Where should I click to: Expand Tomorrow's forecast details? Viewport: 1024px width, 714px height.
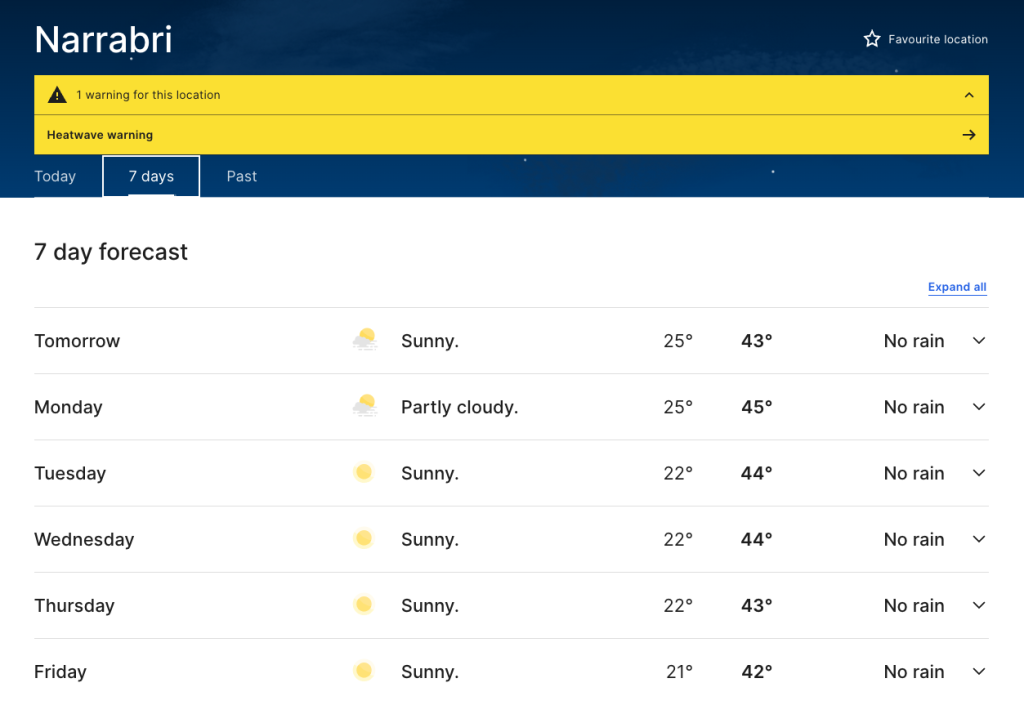coord(979,341)
